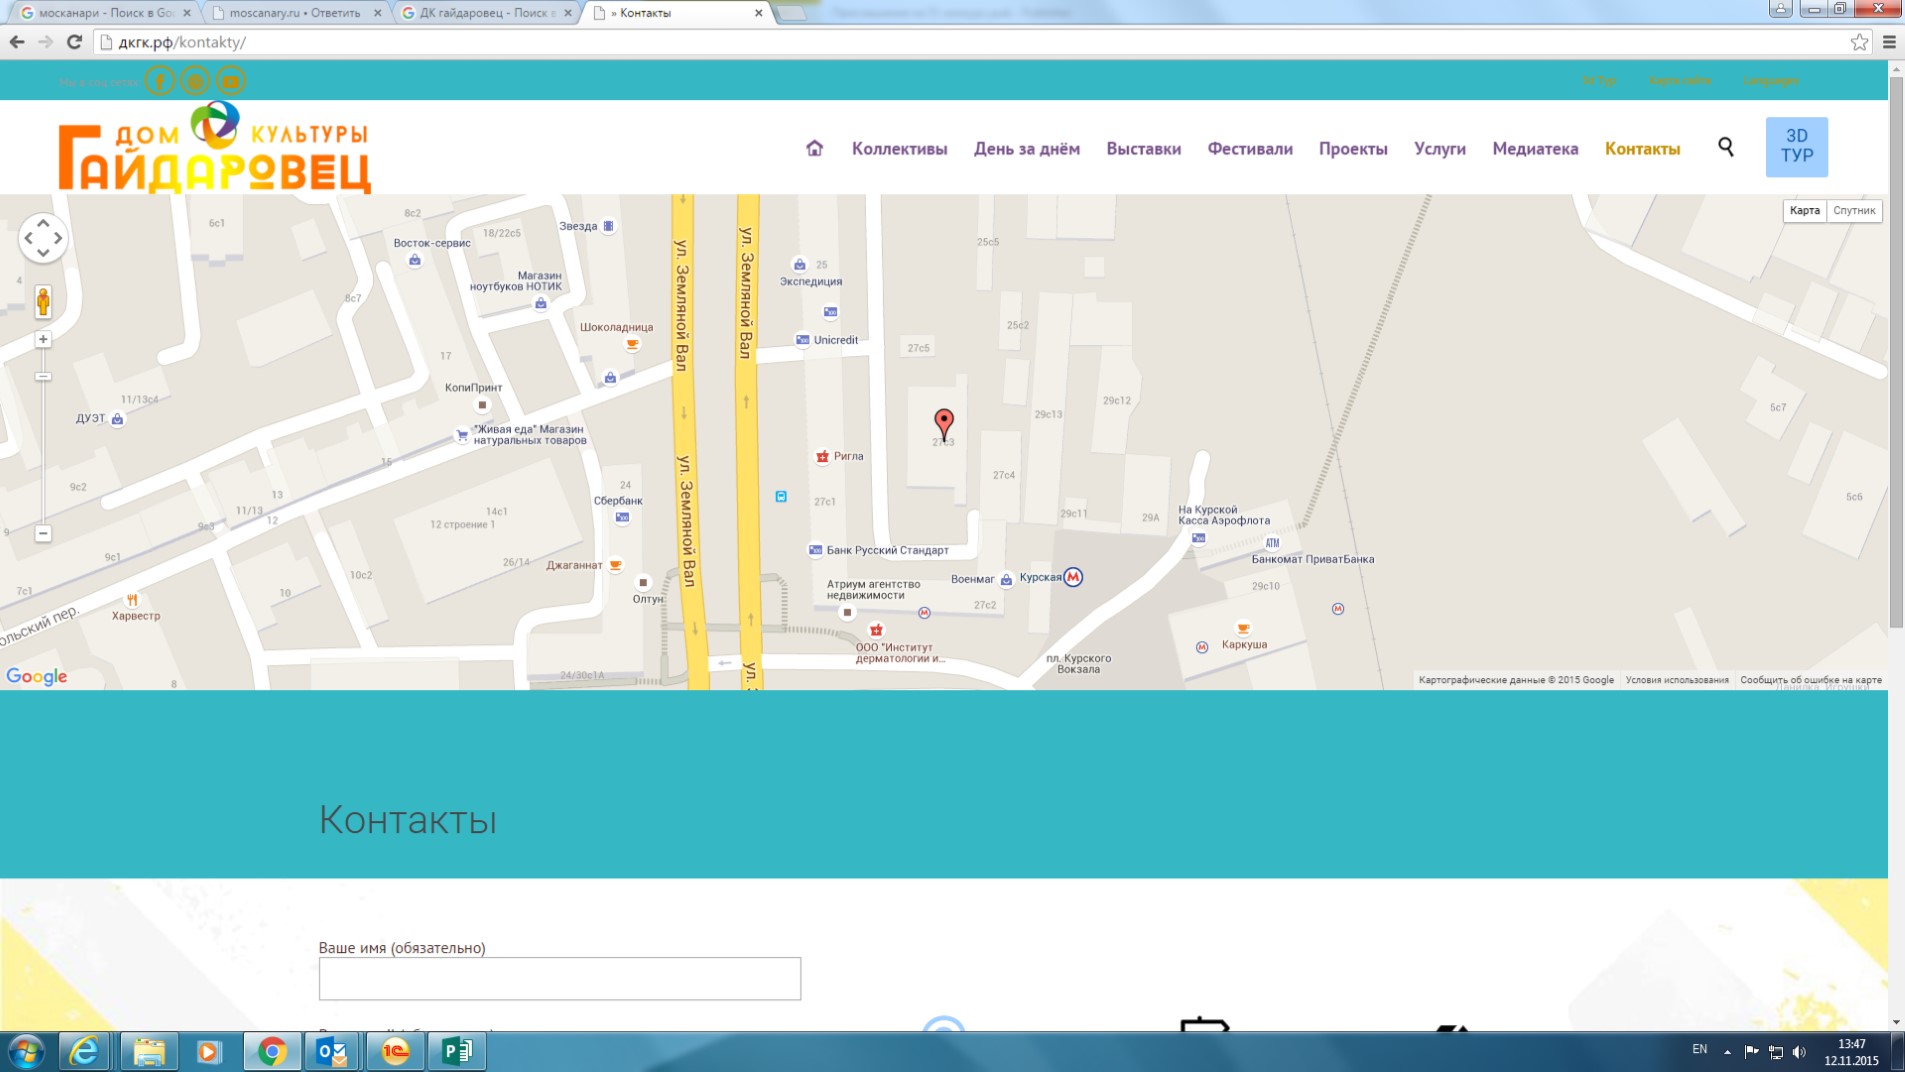Select the Карта map view

1804,210
